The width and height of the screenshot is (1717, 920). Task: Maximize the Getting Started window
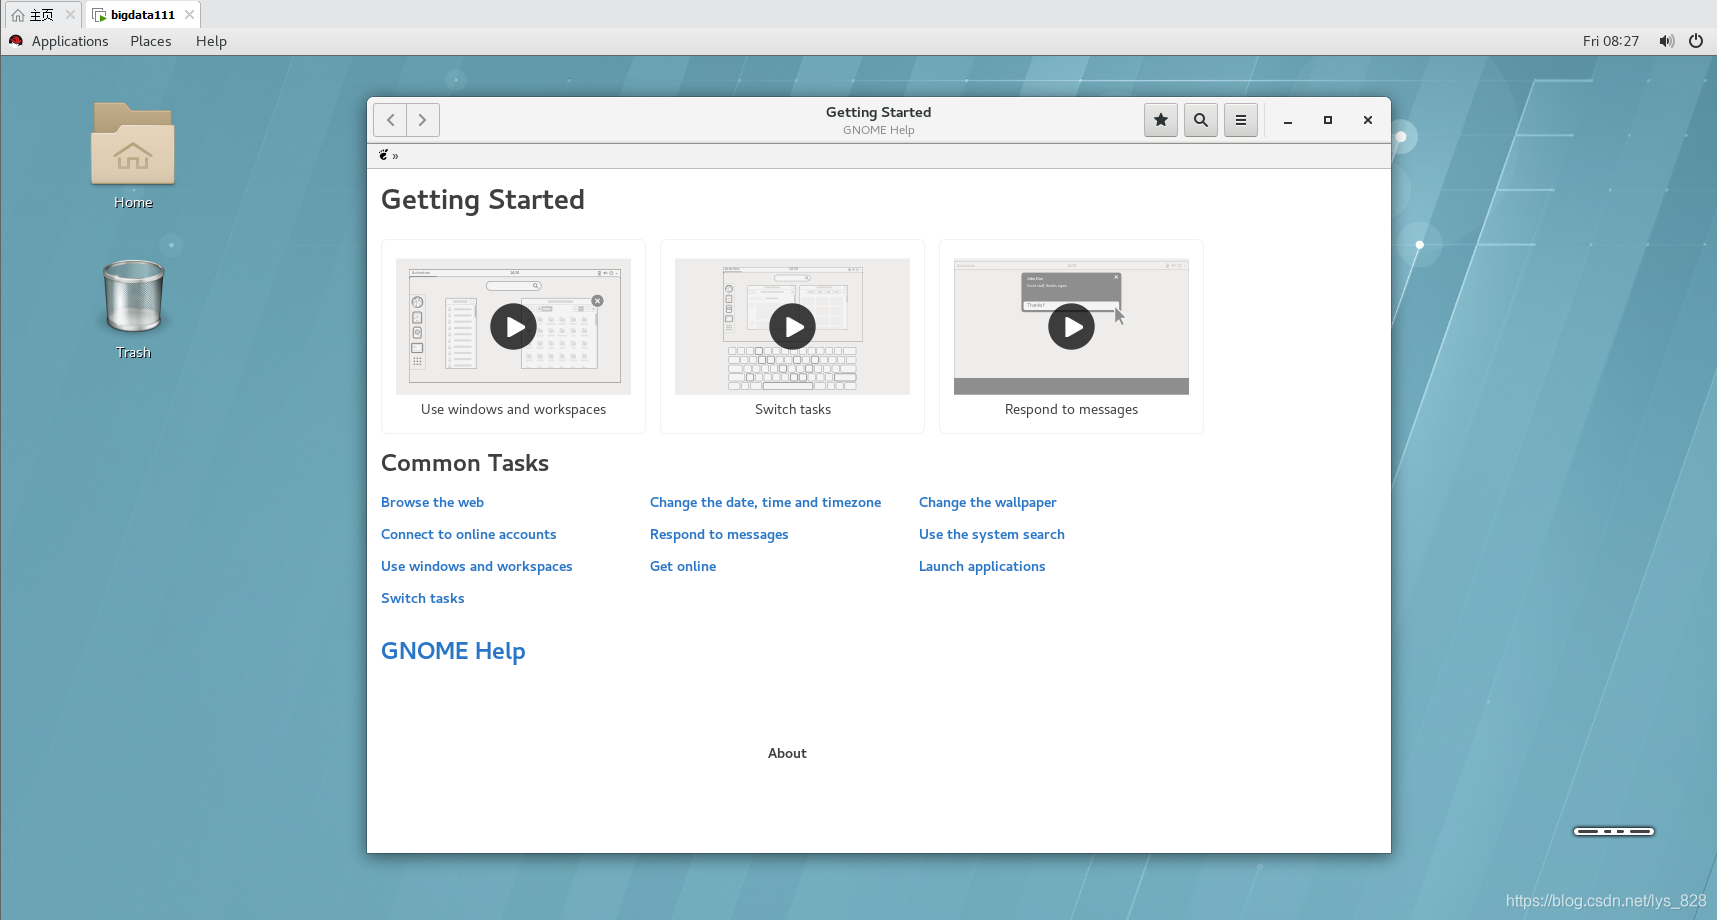click(1328, 120)
